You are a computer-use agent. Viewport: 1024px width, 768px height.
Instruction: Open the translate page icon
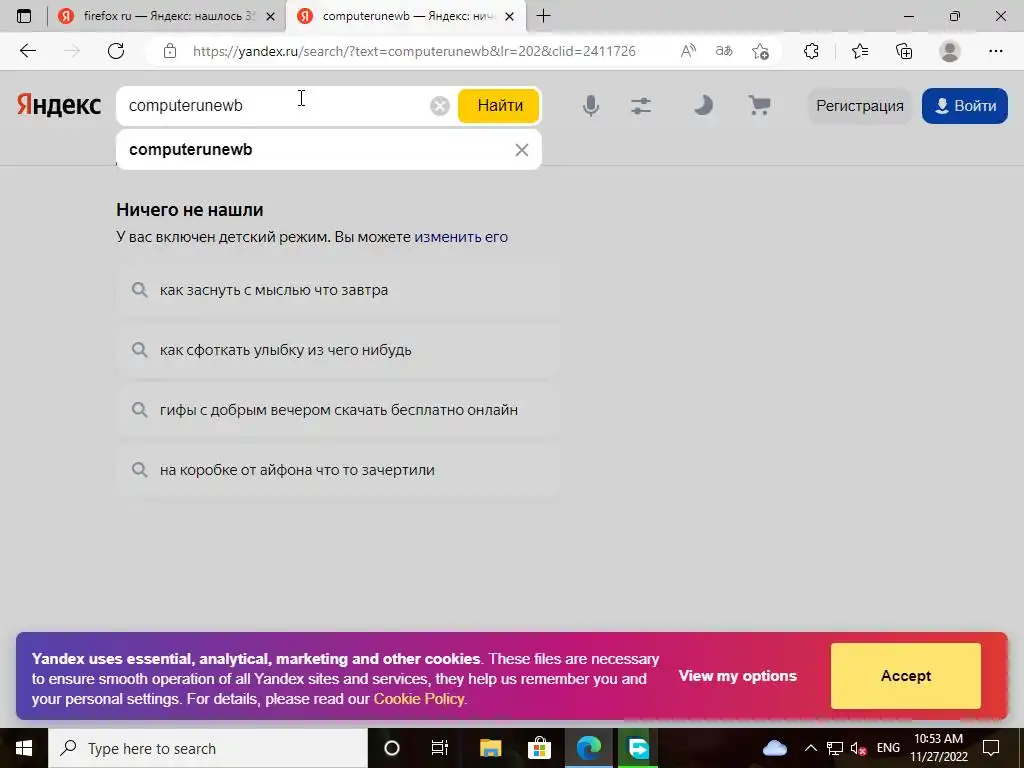[x=724, y=51]
